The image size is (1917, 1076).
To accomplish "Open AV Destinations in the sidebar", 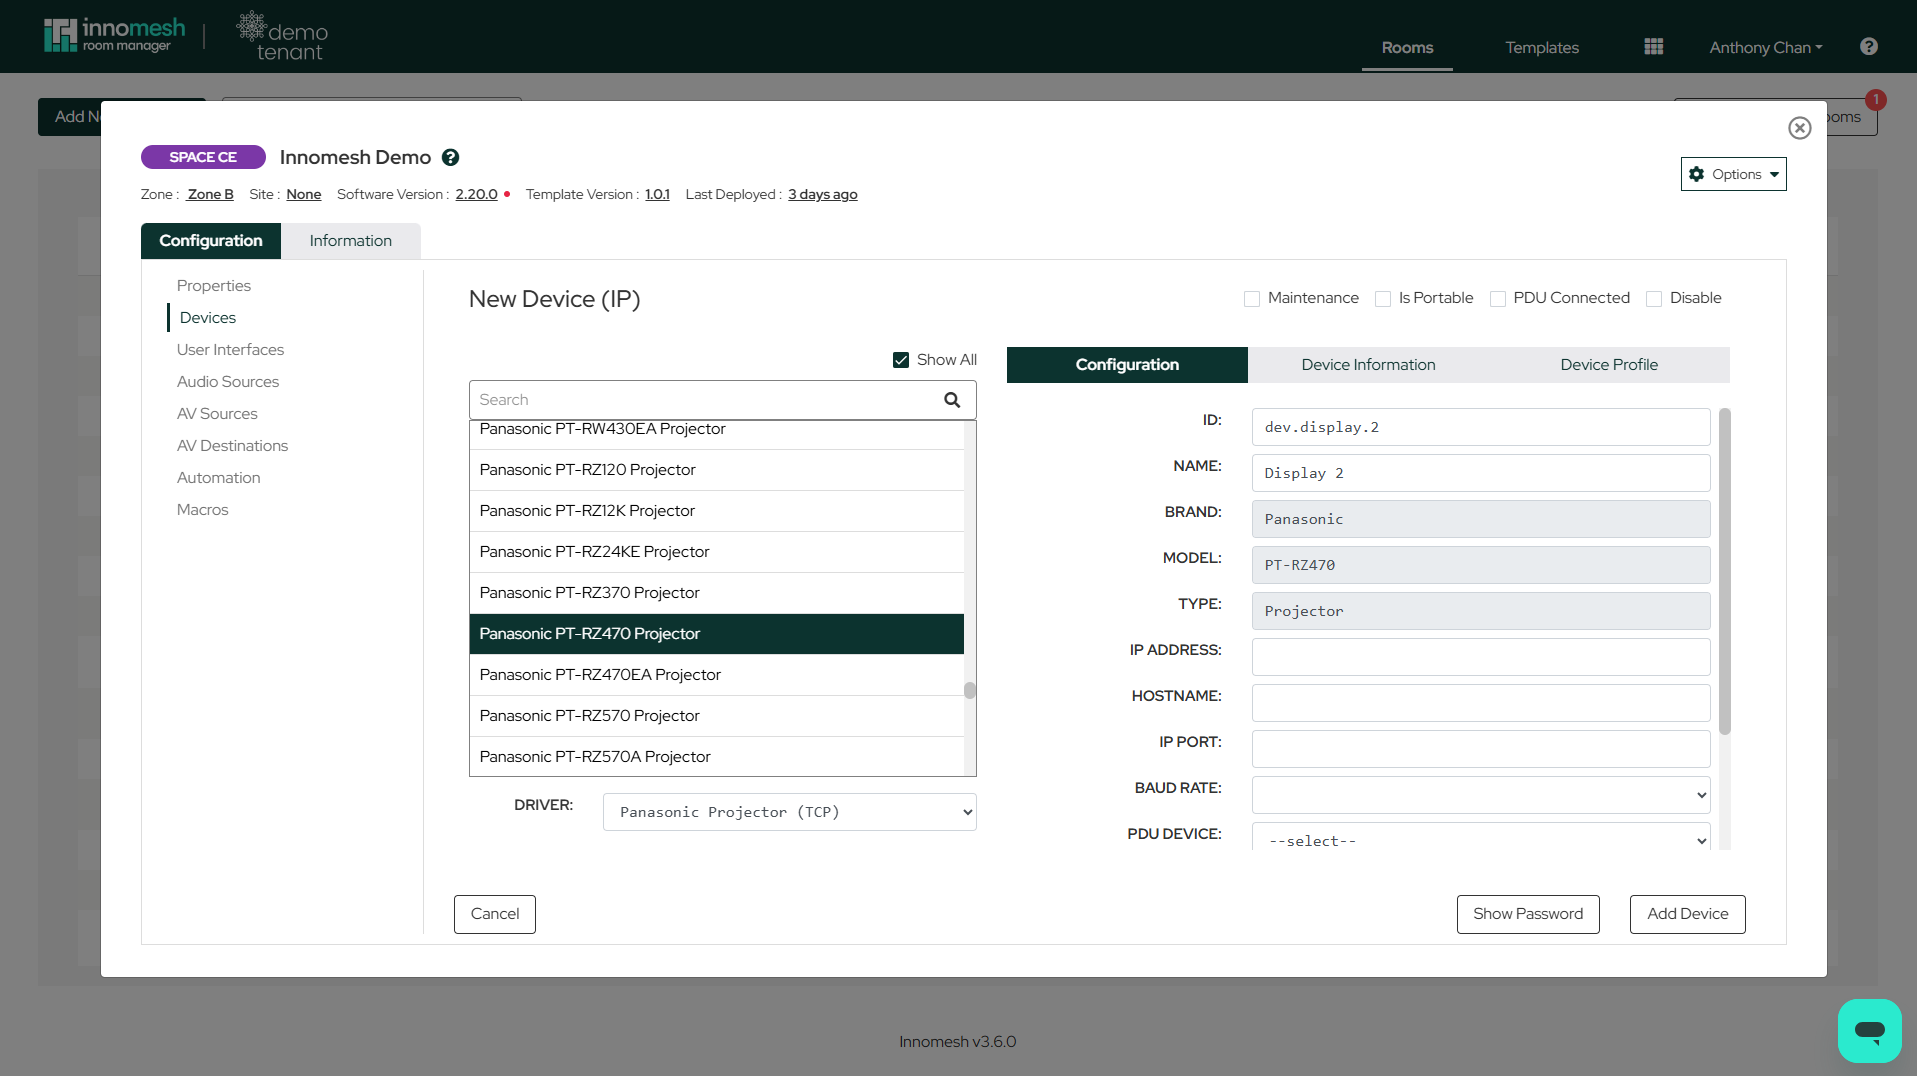I will click(x=232, y=446).
